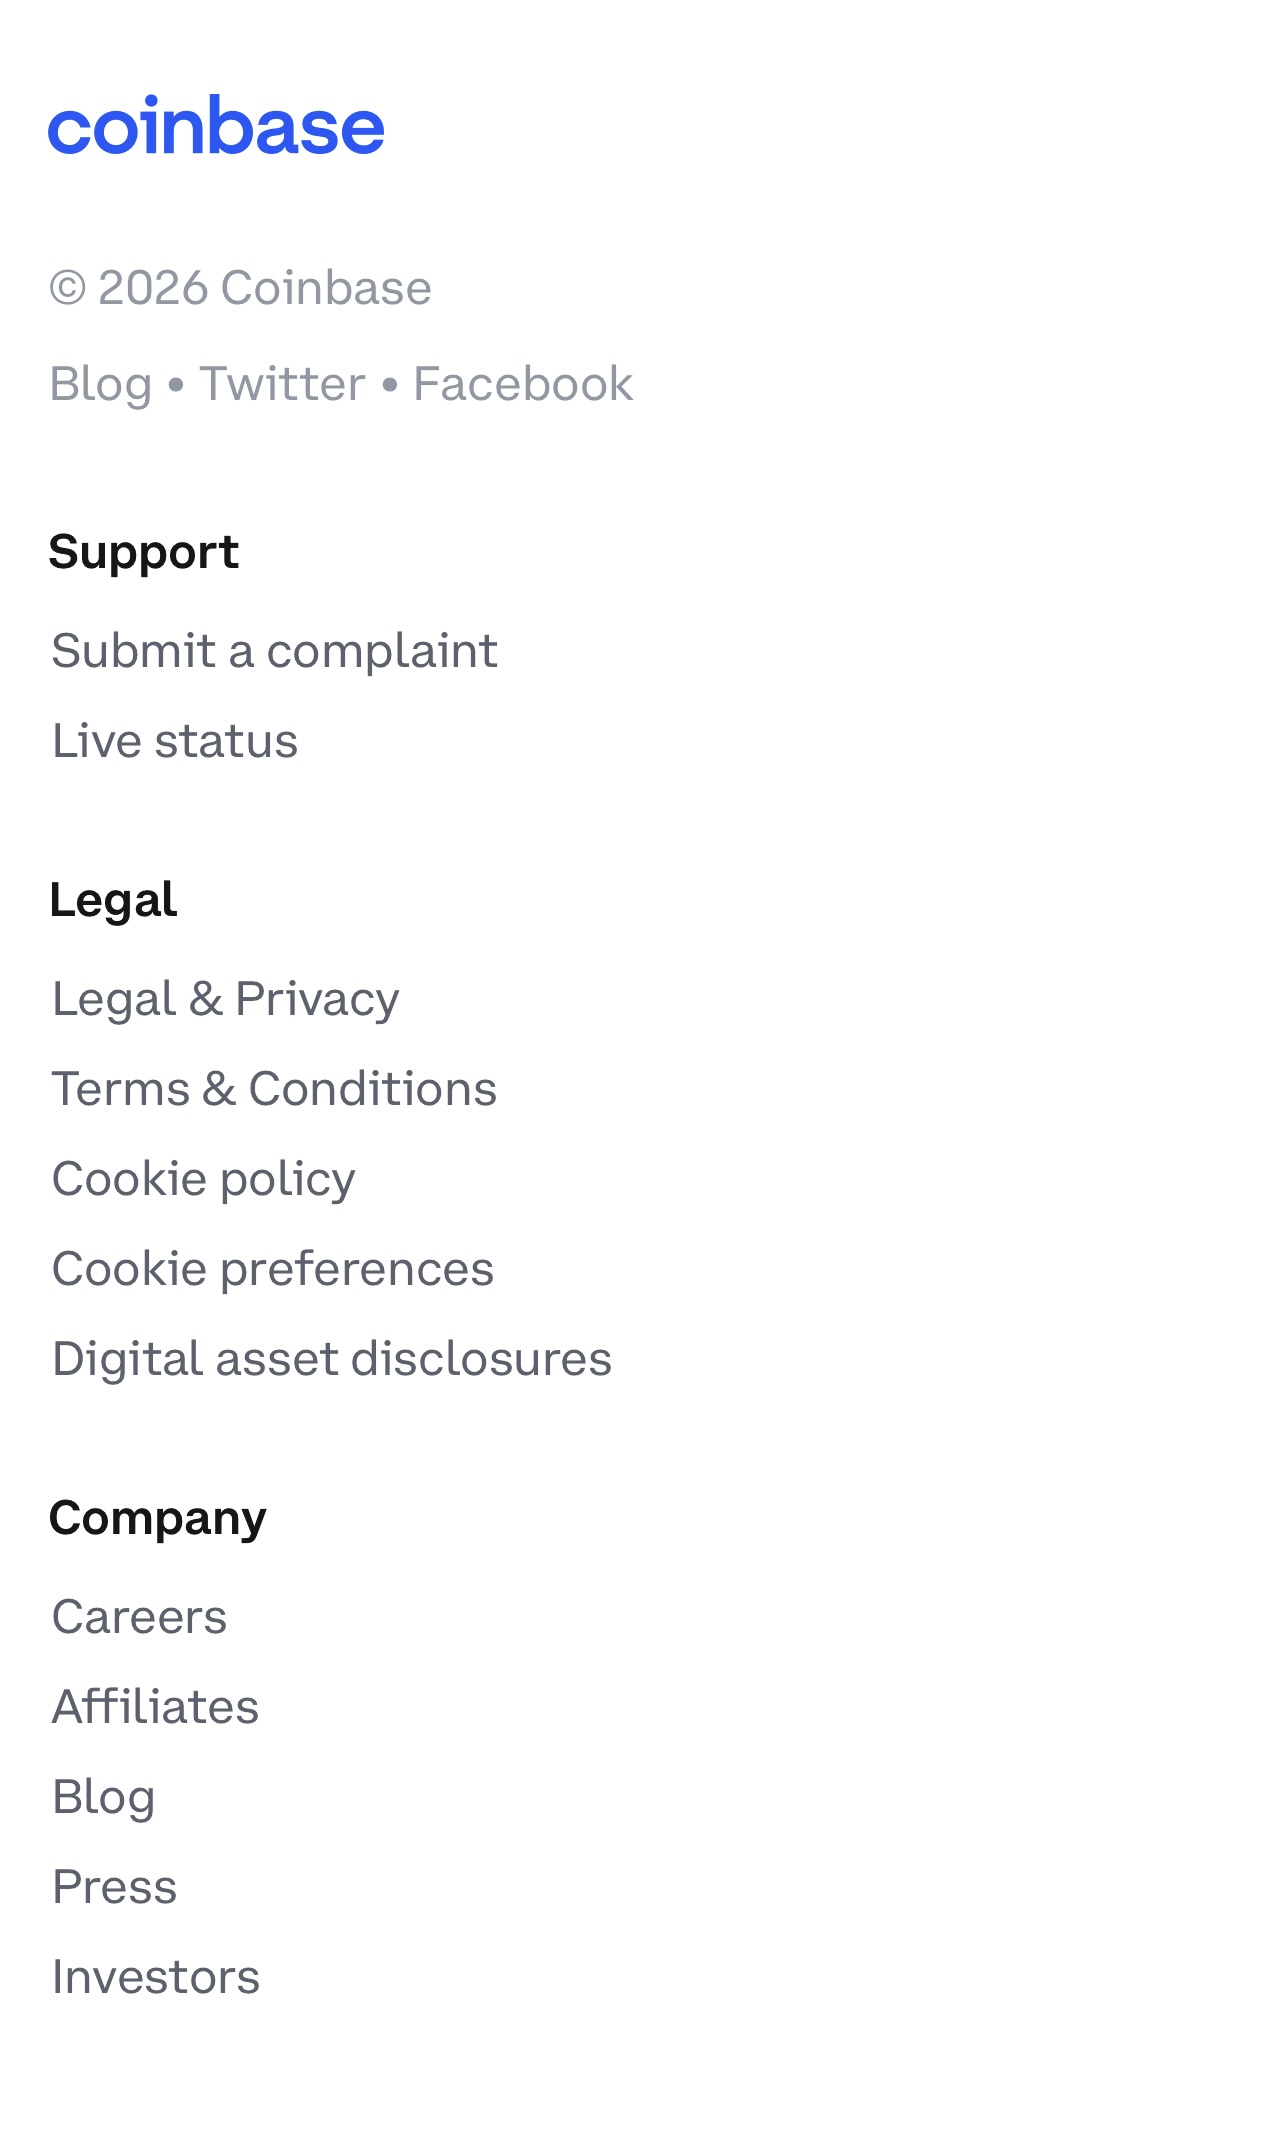Visit the Facebook page link
The image size is (1284, 2137).
523,384
